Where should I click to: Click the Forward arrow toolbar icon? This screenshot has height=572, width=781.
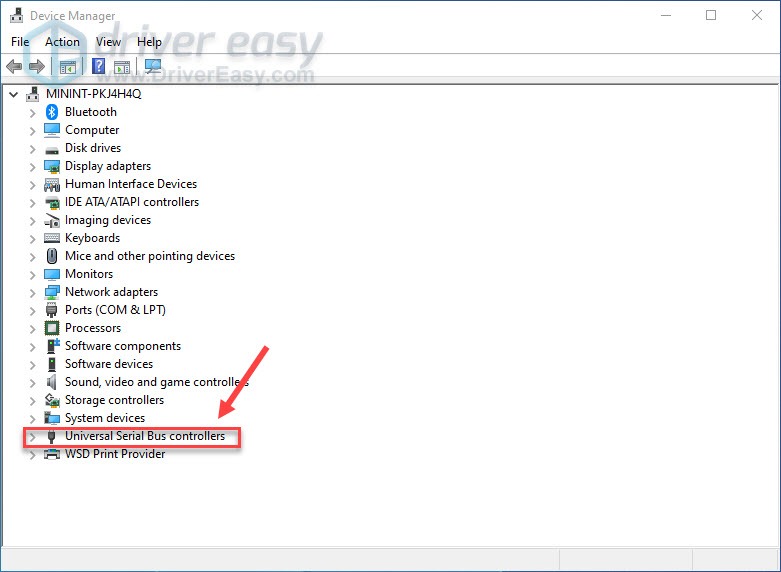[x=37, y=66]
